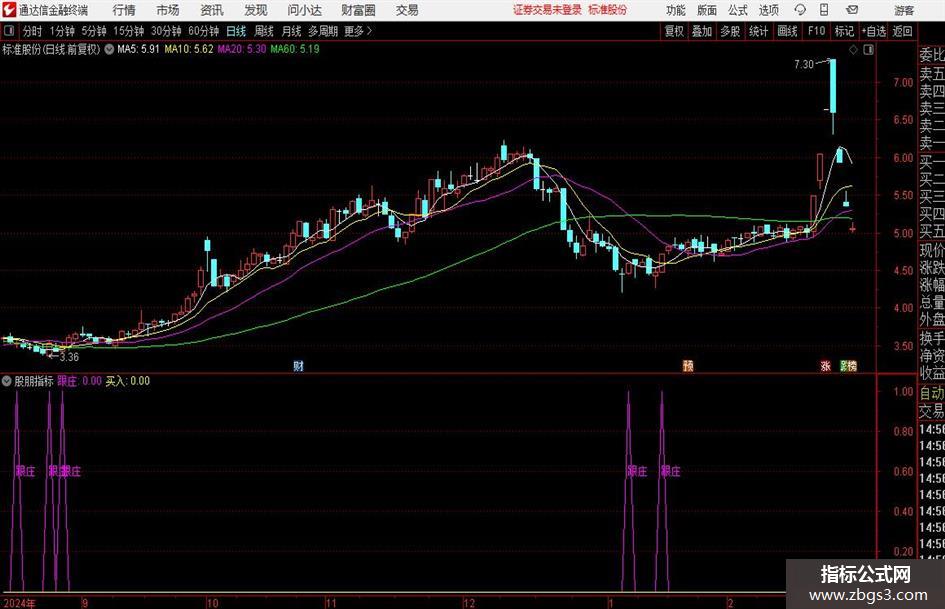Toggle the right info panel icon
This screenshot has width=945, height=609.
[868, 50]
